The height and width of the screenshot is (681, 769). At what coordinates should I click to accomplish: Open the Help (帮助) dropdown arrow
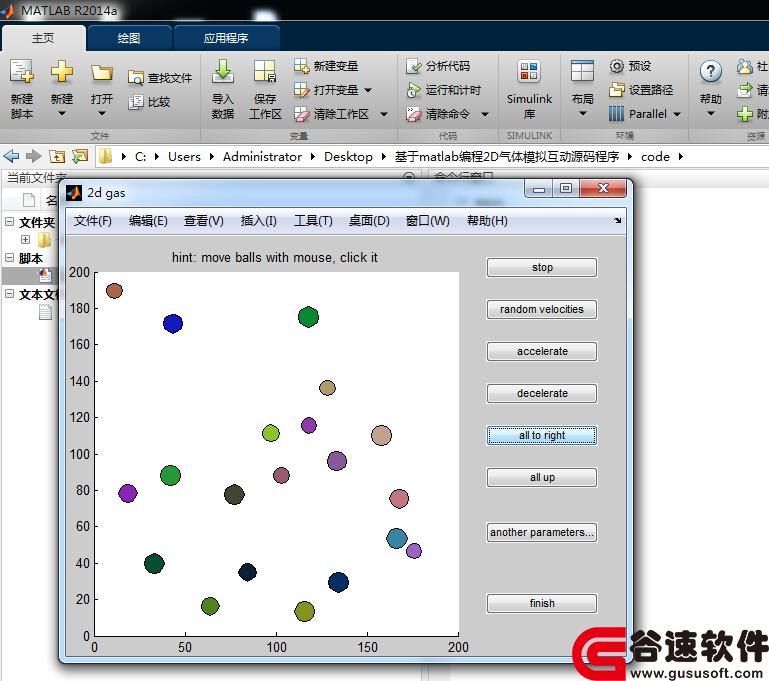coord(710,114)
